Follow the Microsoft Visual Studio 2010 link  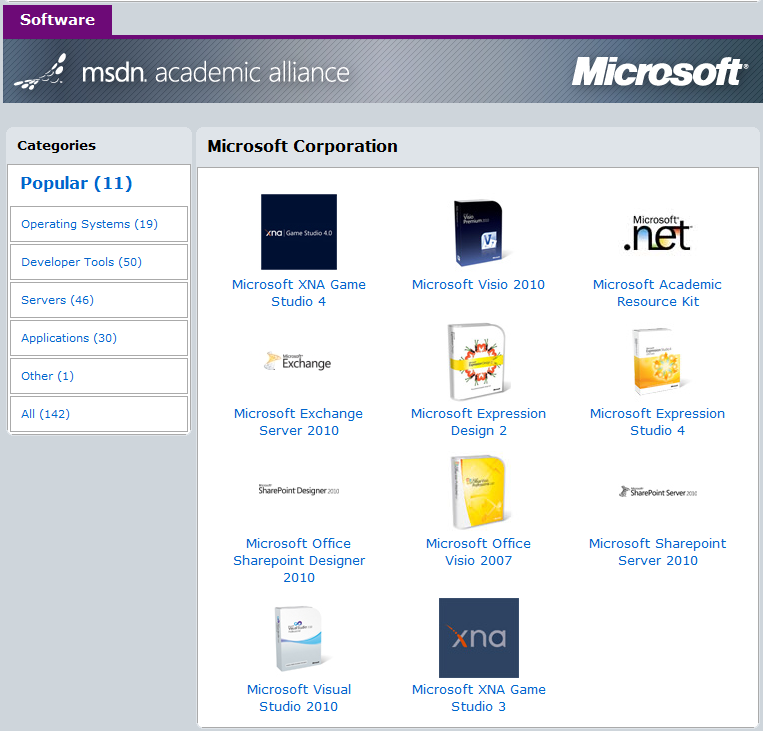[299, 698]
